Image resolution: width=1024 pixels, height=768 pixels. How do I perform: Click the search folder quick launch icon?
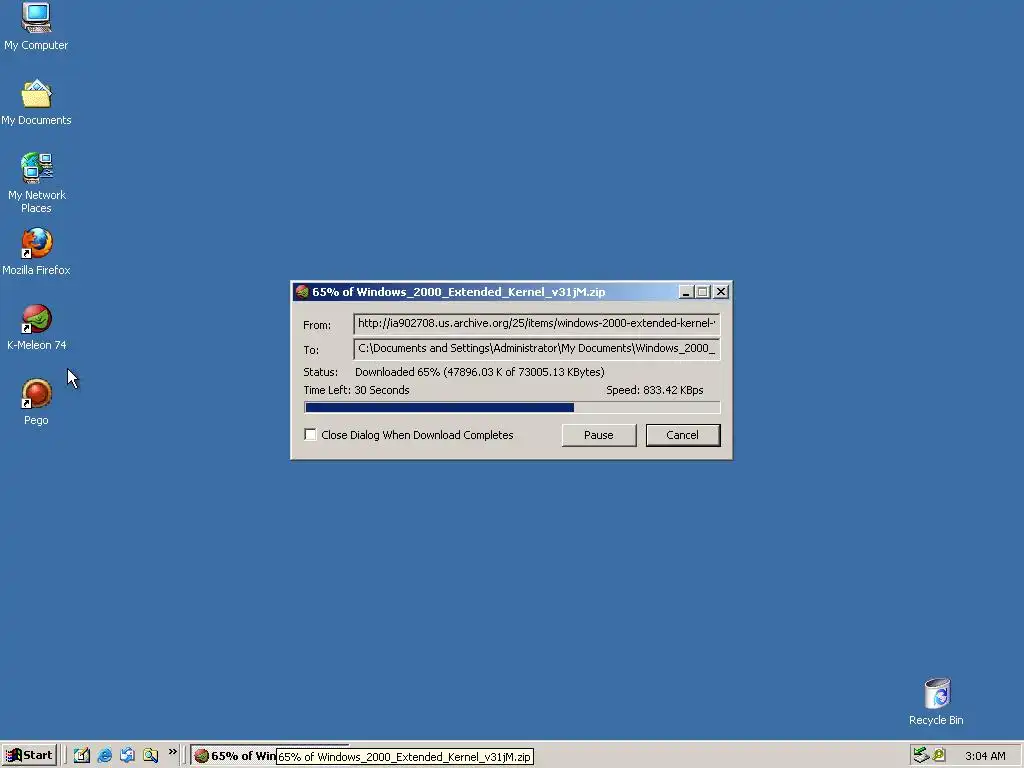[150, 756]
